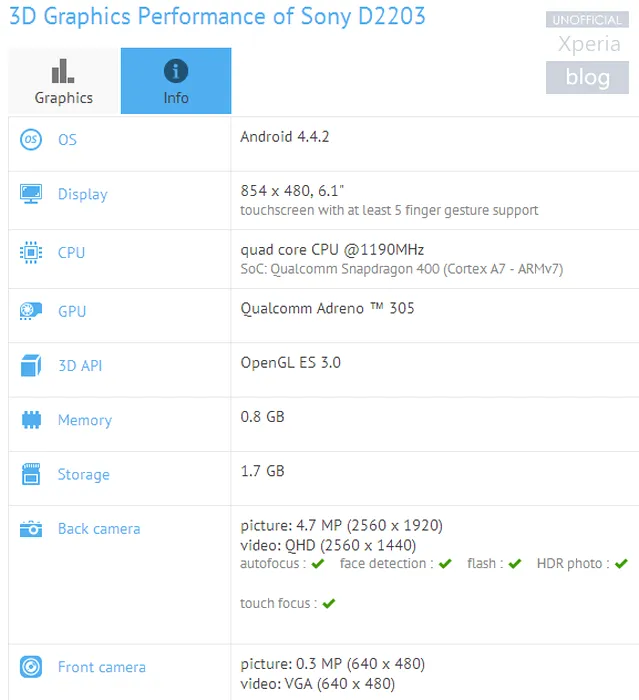Click the OS icon in the info list

pyautogui.click(x=31, y=140)
